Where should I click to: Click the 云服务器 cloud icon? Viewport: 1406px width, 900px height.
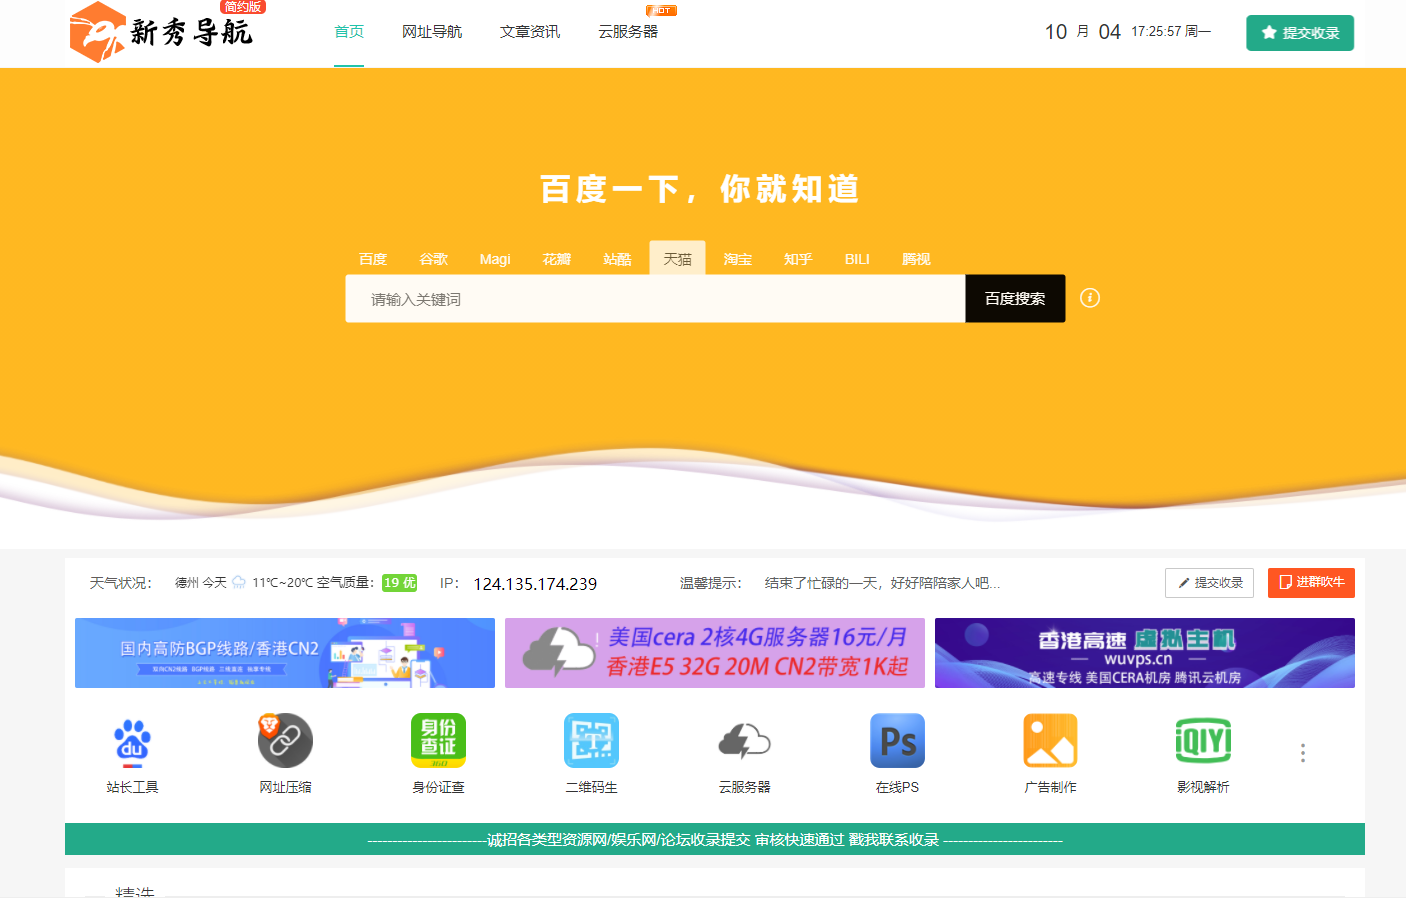tap(744, 741)
